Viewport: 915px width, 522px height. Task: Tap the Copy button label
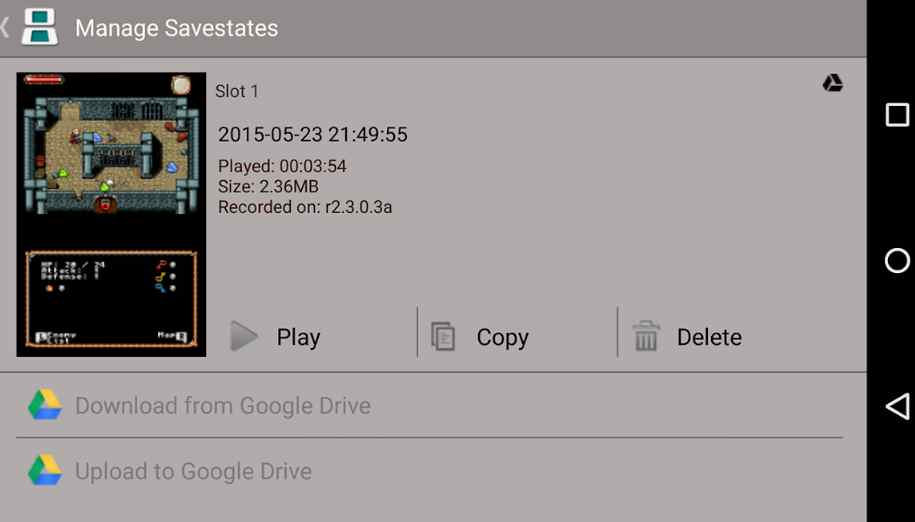(502, 338)
